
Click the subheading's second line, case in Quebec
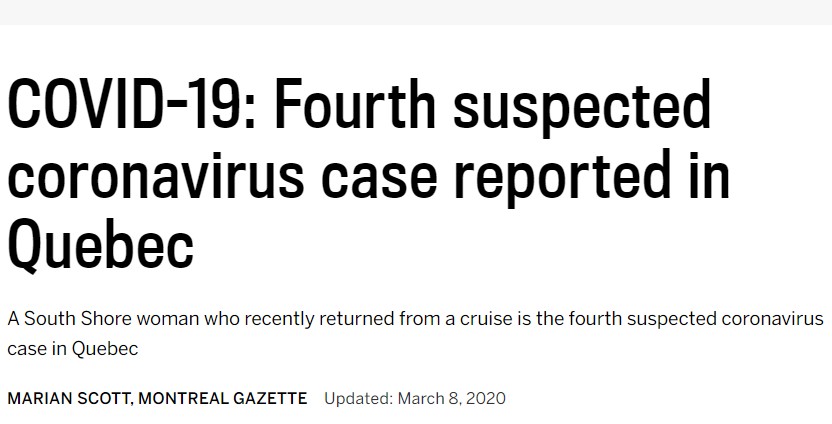tap(72, 349)
